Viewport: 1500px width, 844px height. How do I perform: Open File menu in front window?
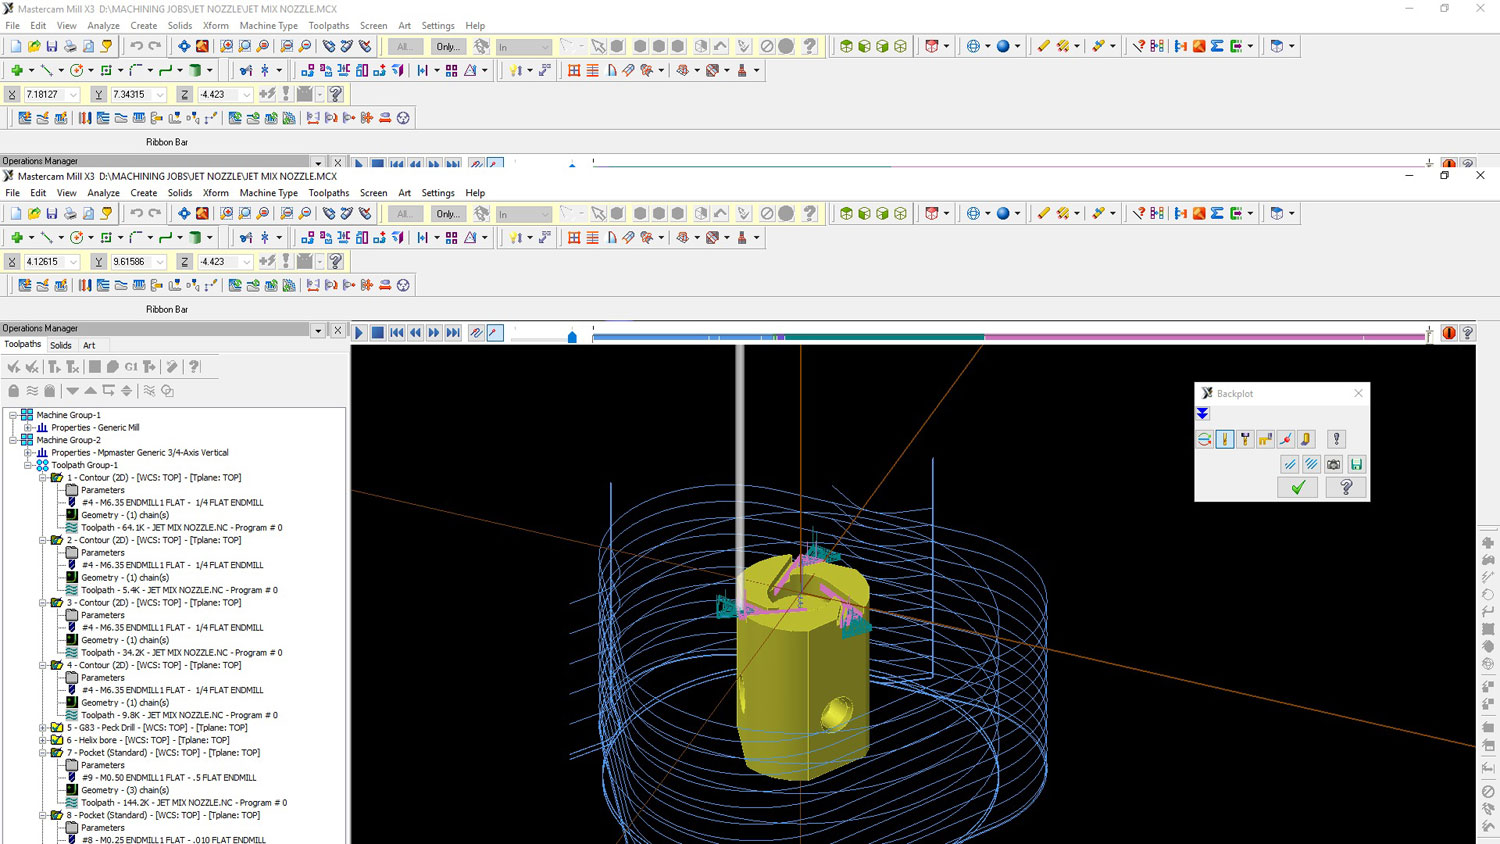(x=12, y=193)
